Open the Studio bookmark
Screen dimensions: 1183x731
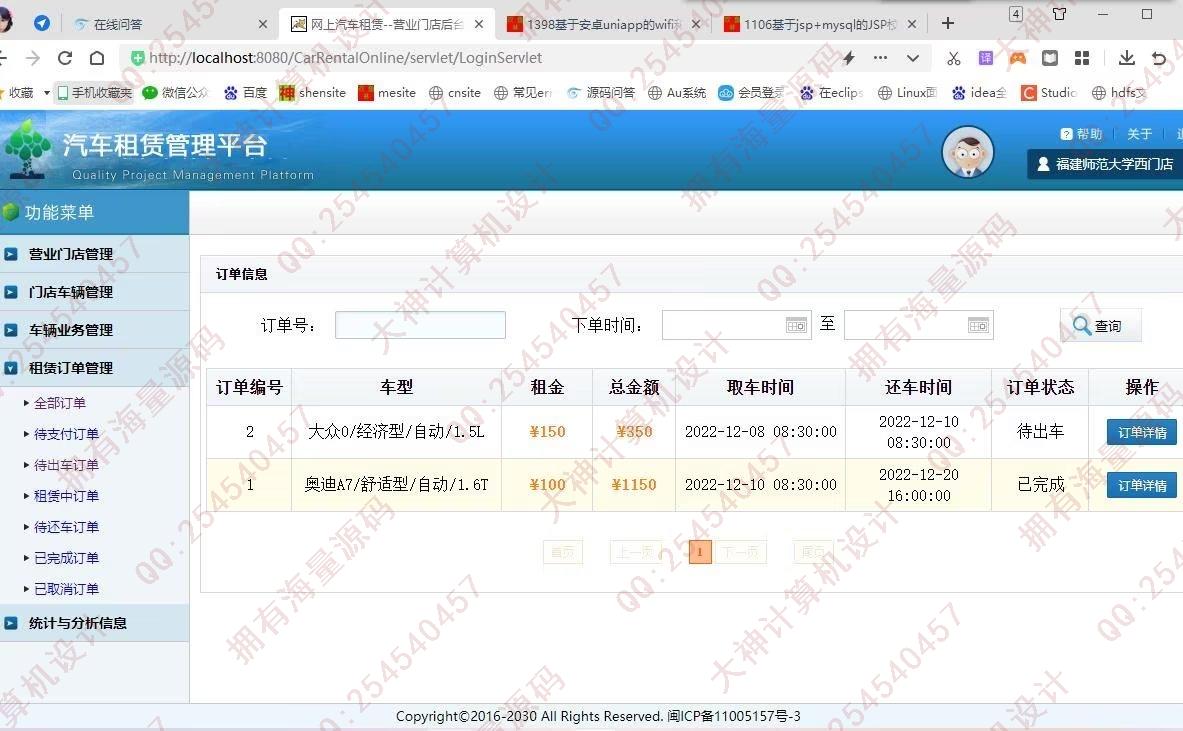pos(1049,93)
